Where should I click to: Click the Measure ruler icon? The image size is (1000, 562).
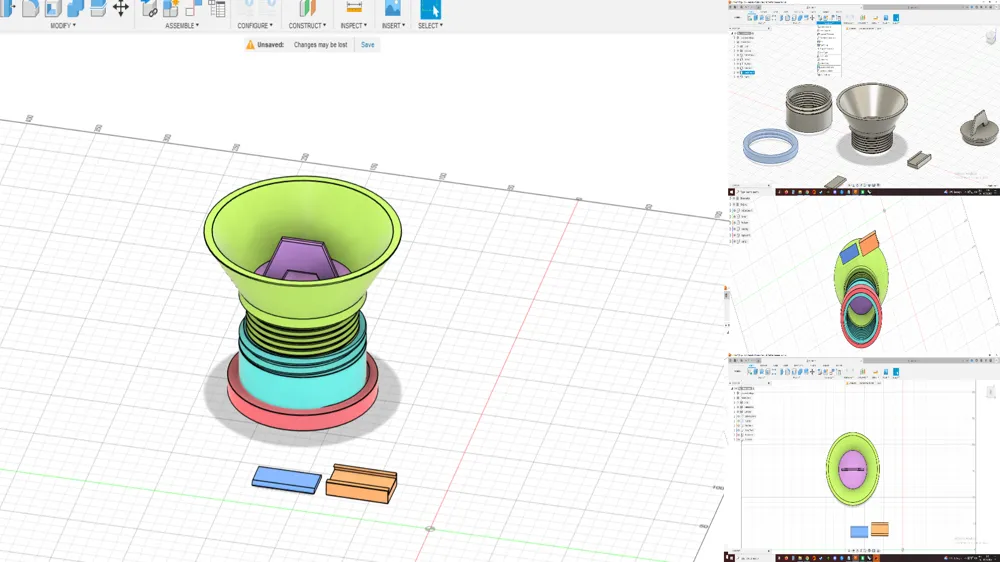[354, 8]
